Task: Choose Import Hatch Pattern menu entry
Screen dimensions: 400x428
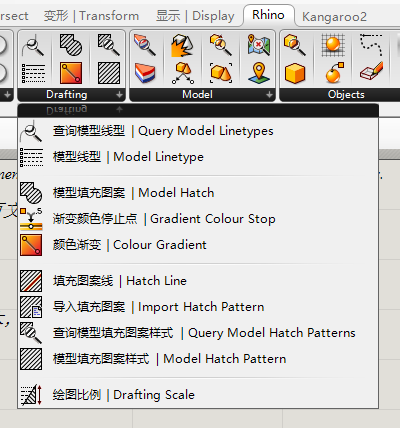Action: pyautogui.click(x=198, y=307)
